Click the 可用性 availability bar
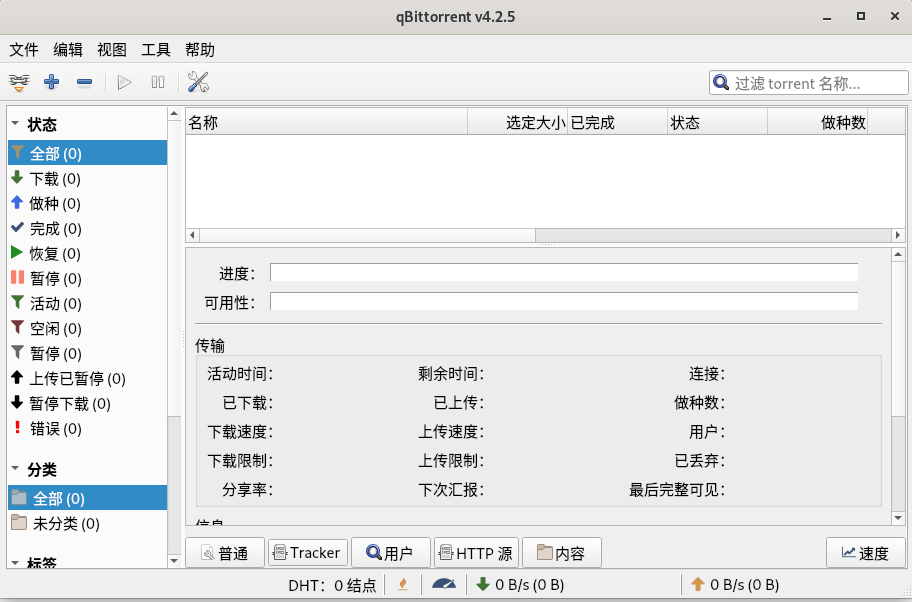 pyautogui.click(x=564, y=301)
